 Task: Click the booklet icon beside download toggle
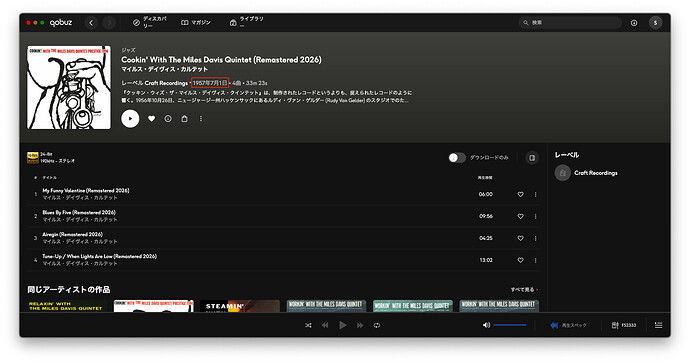532,158
